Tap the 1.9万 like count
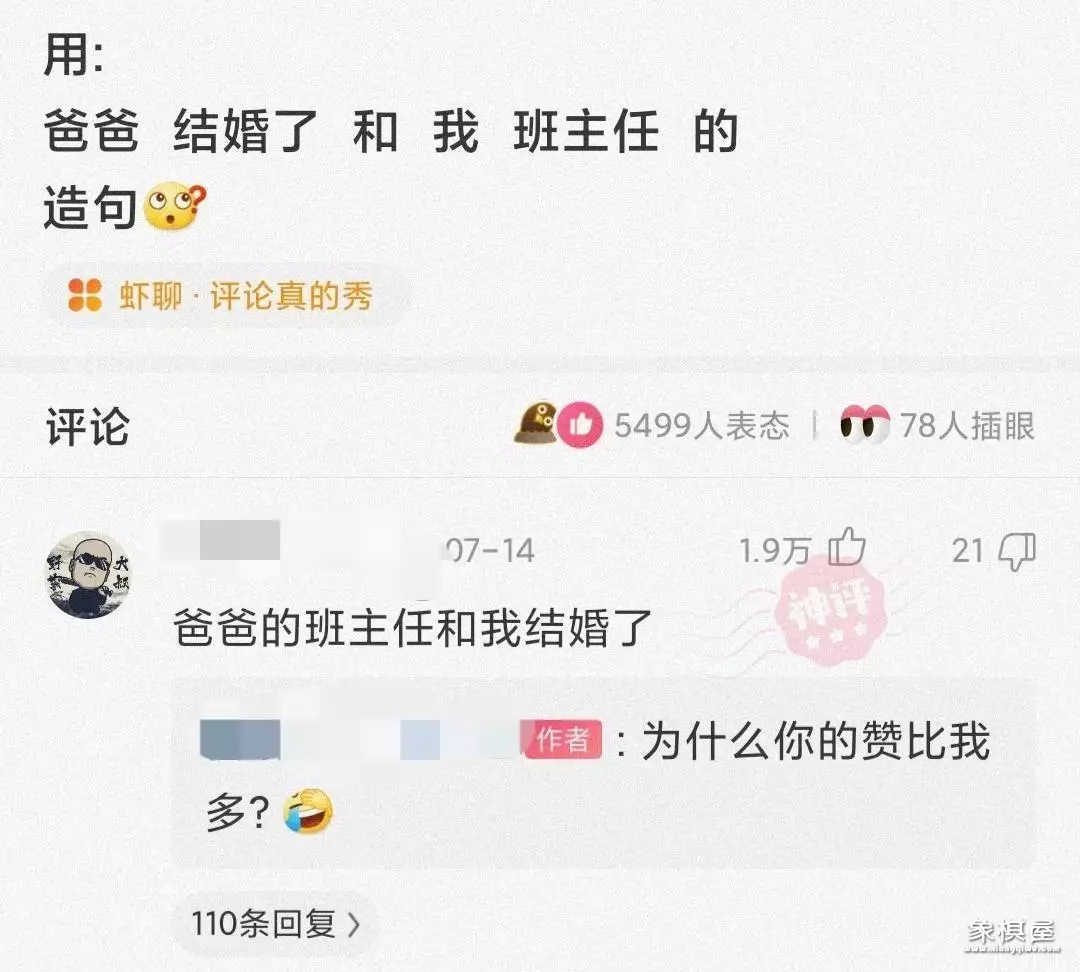 774,550
